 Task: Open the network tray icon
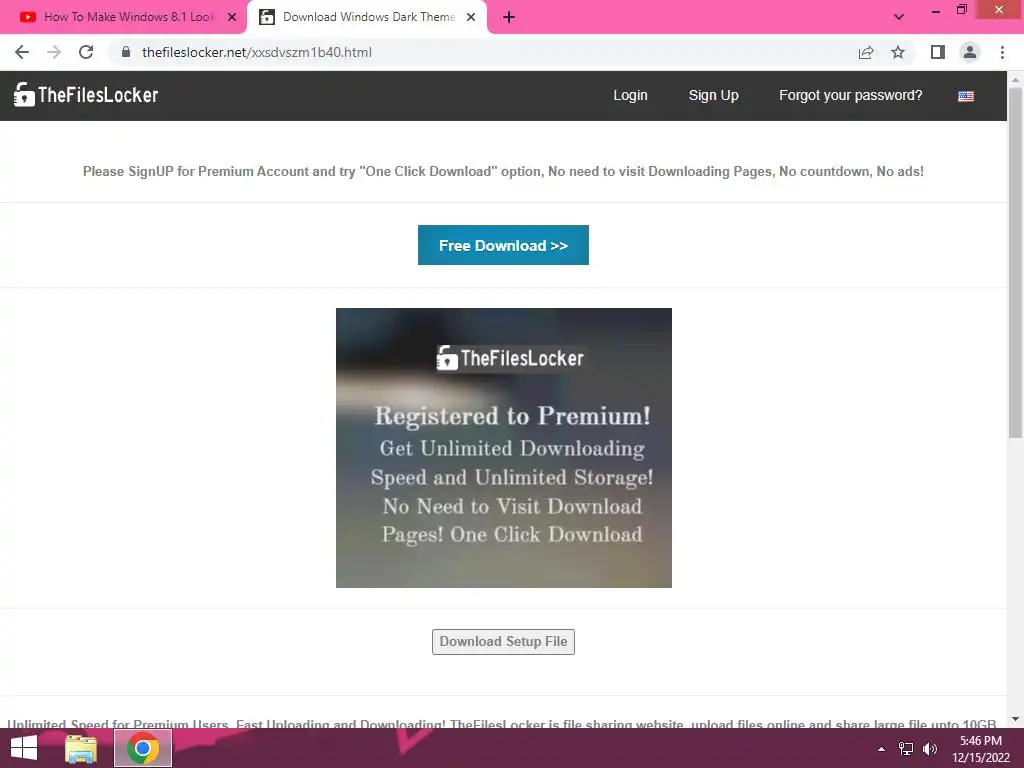point(906,749)
